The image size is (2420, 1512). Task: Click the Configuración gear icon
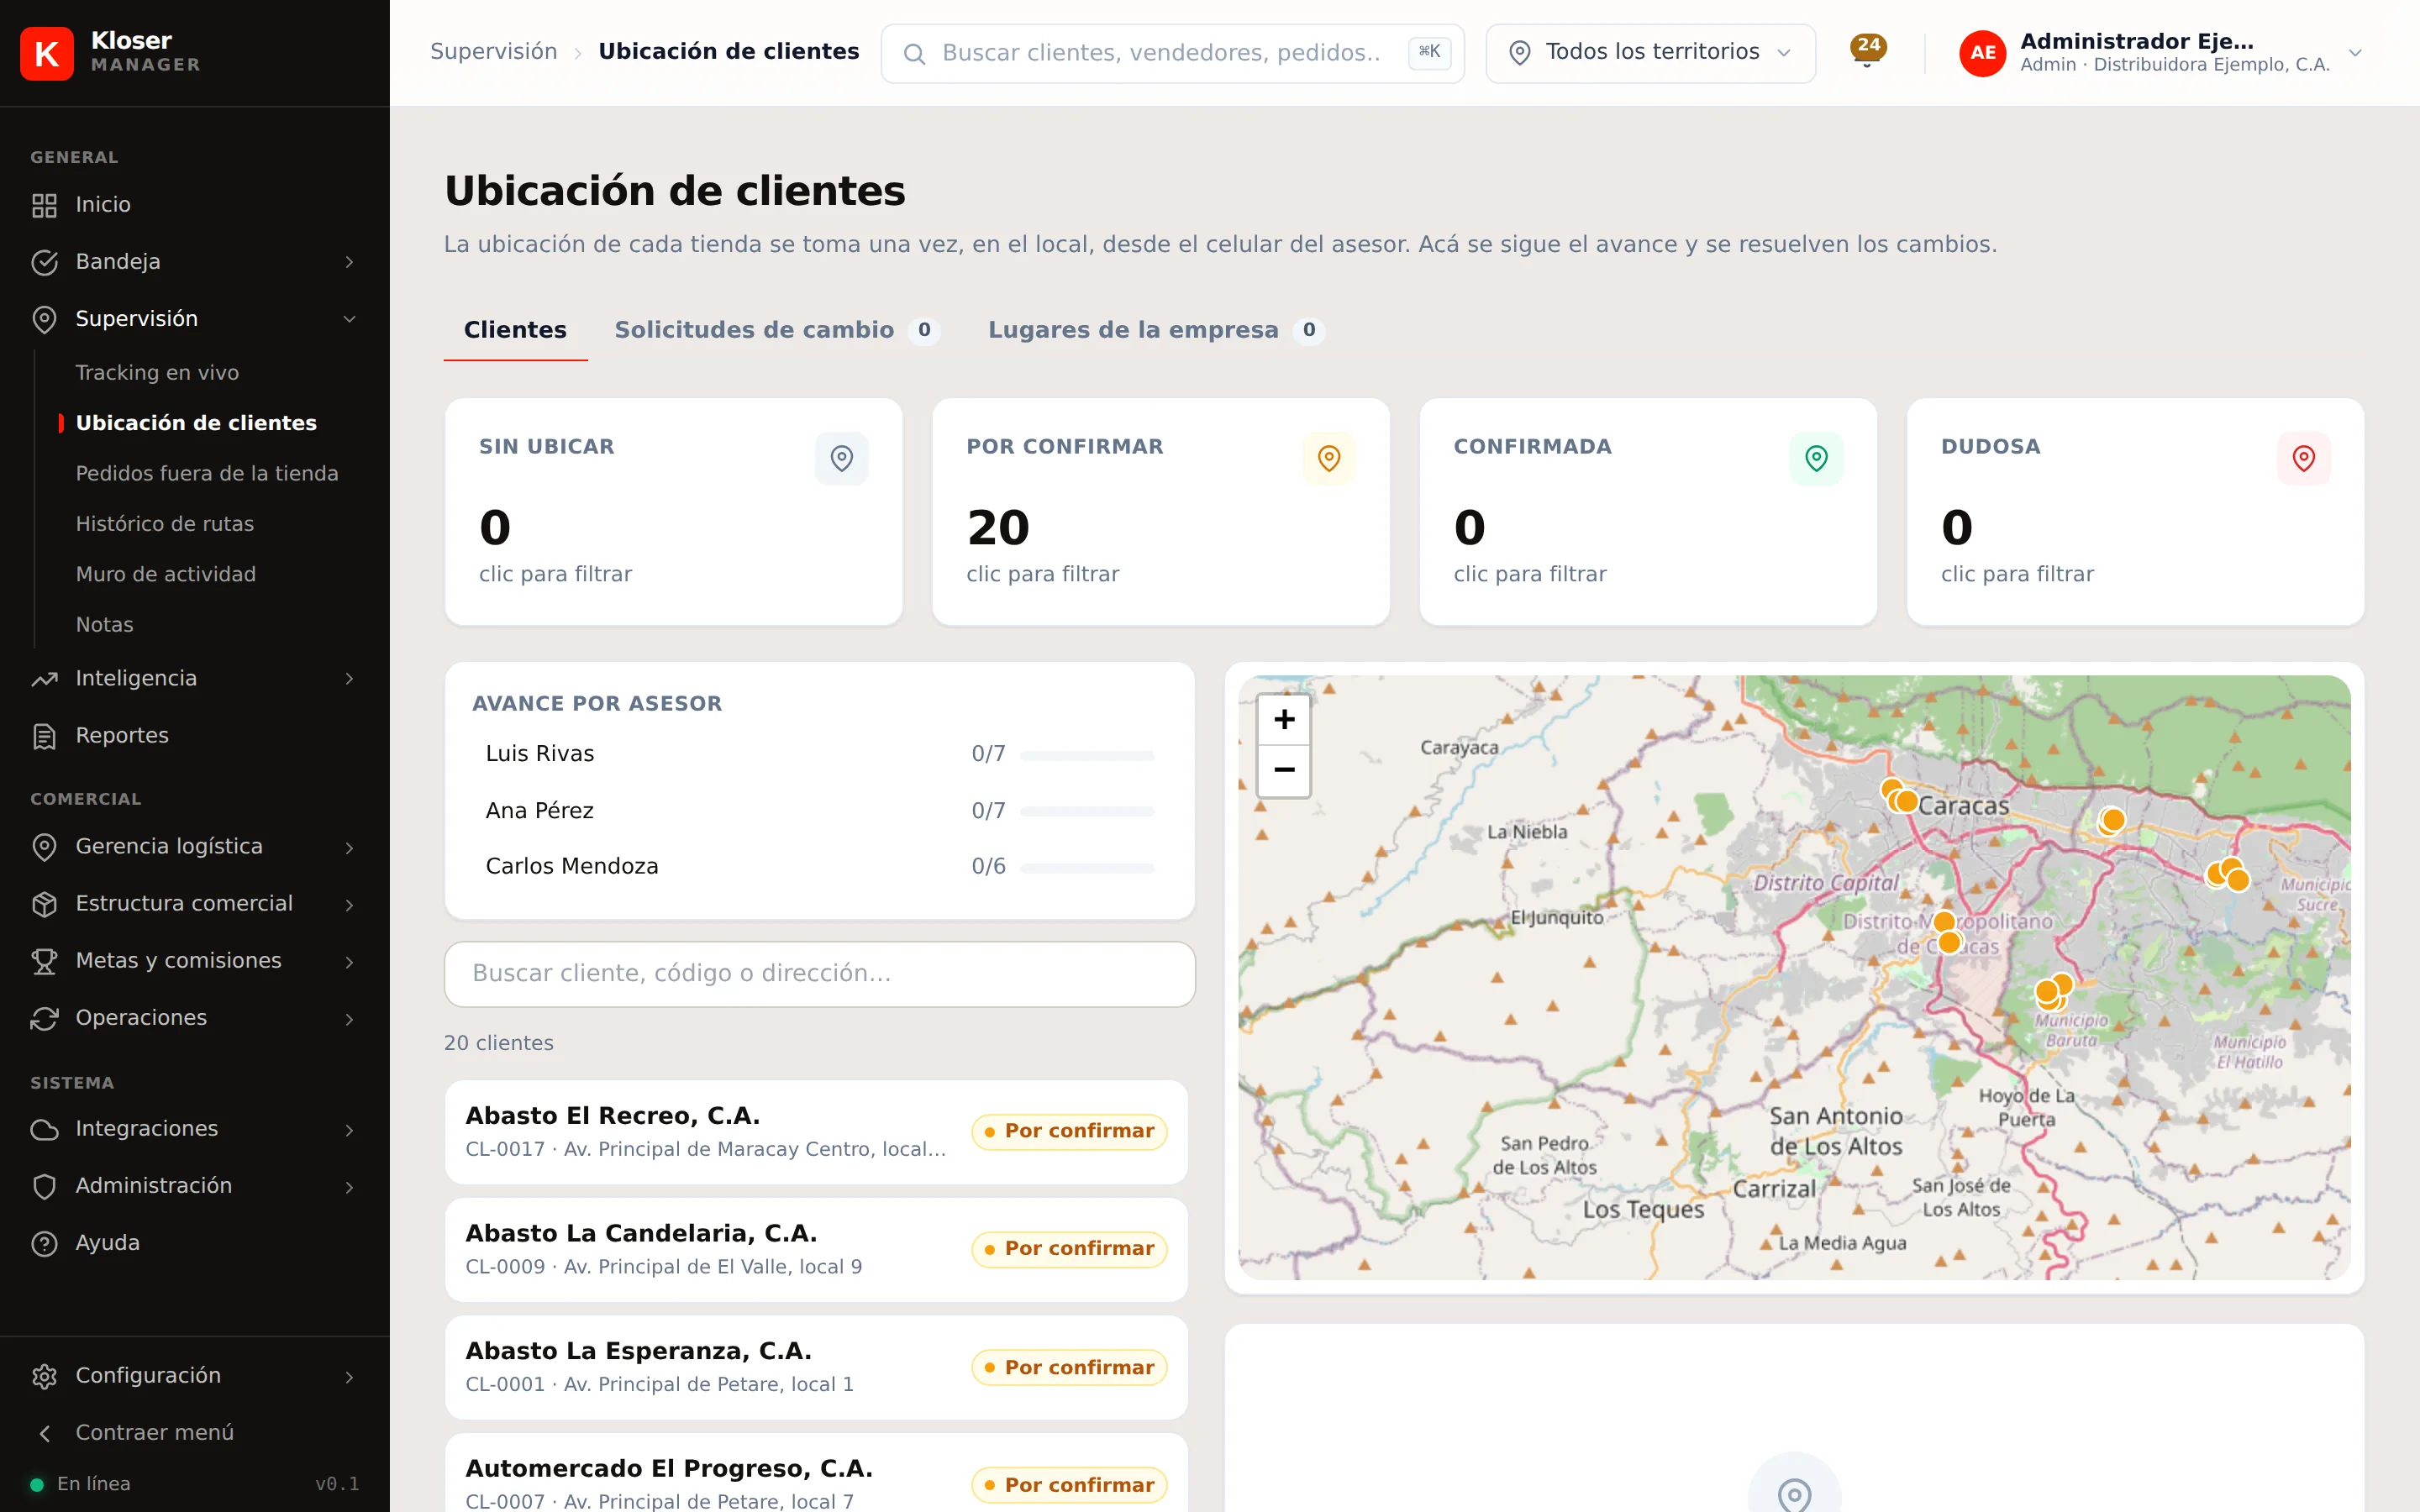pyautogui.click(x=44, y=1376)
